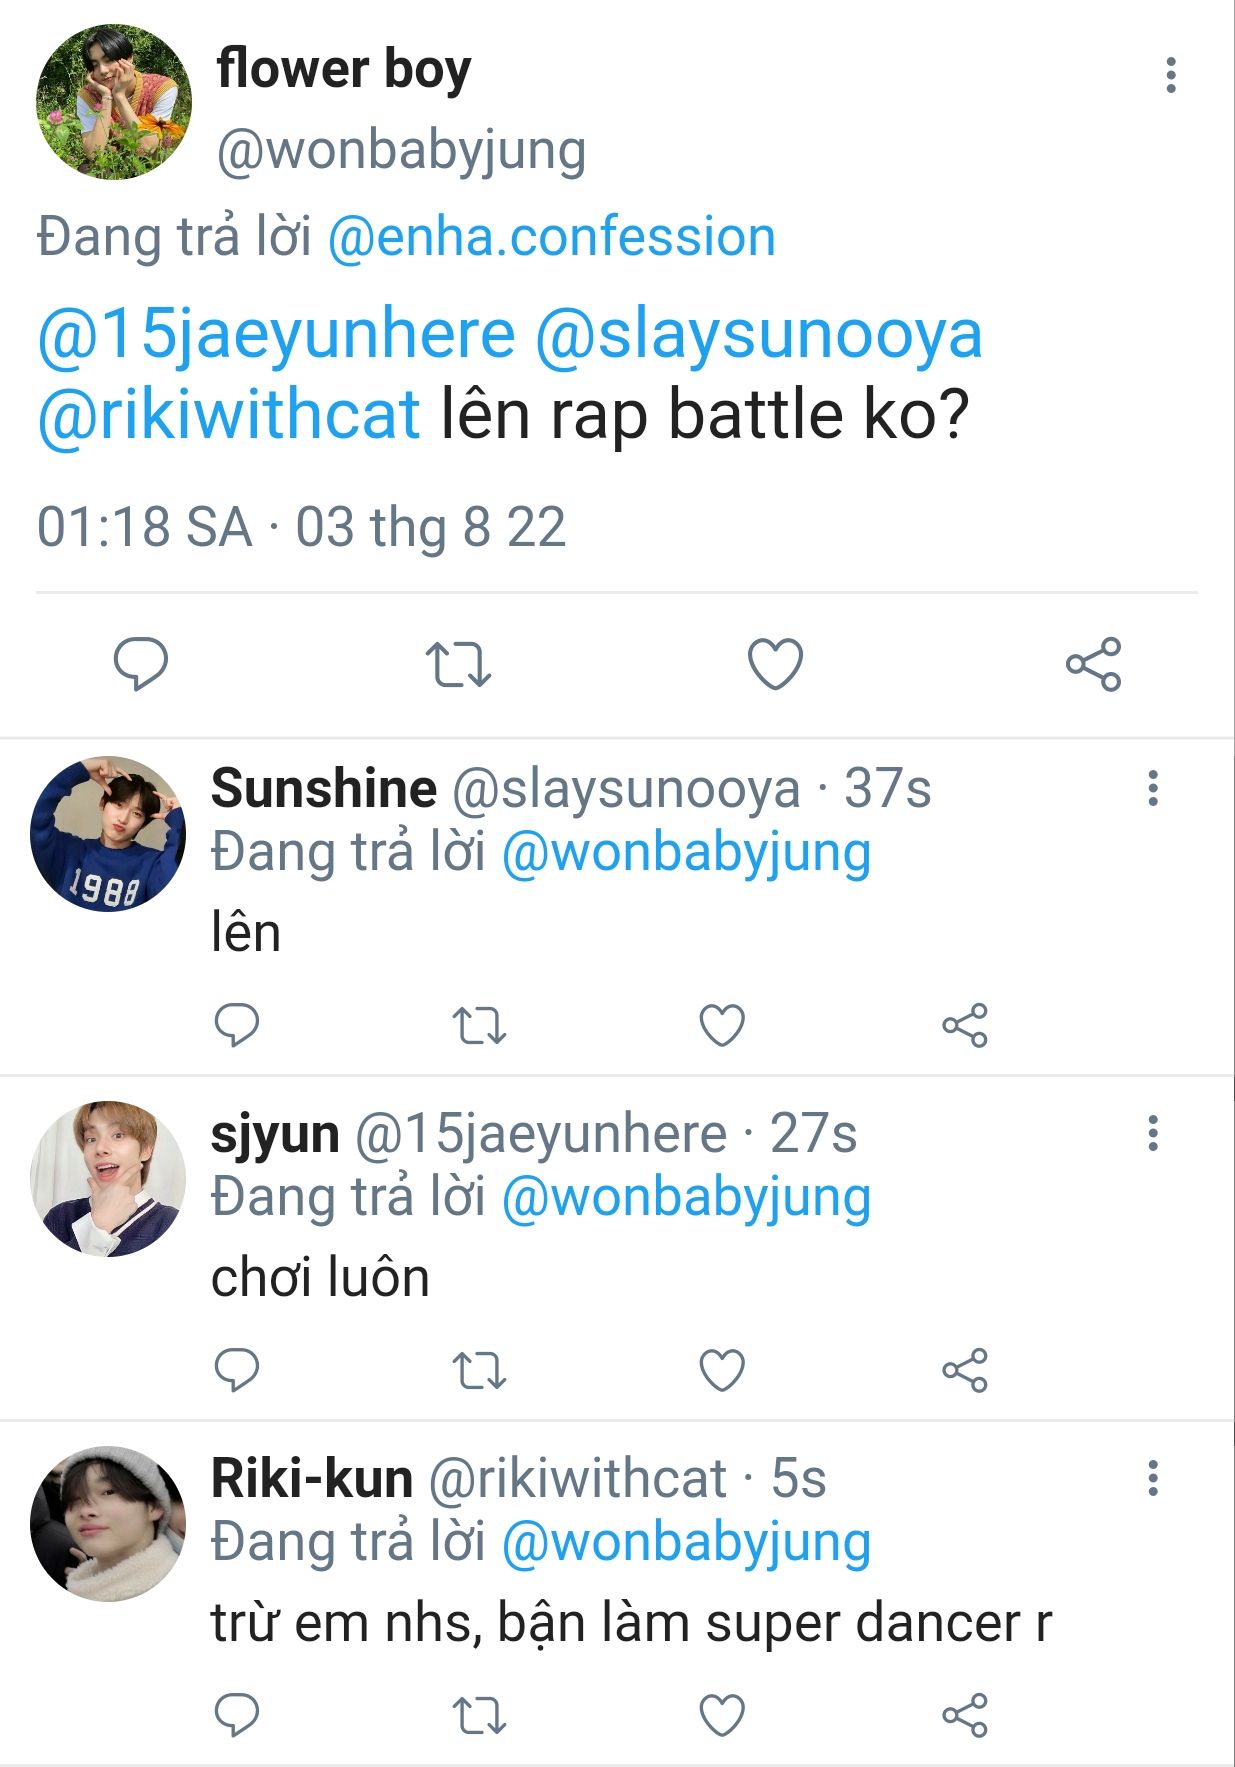Retweet the main rap battle tweet

(458, 664)
